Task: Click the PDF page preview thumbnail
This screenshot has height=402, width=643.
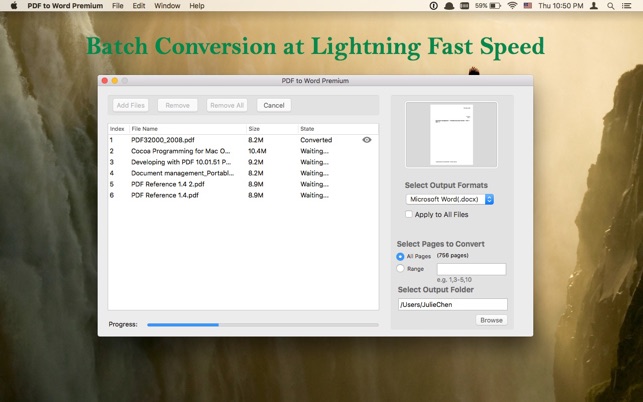Action: click(x=451, y=135)
